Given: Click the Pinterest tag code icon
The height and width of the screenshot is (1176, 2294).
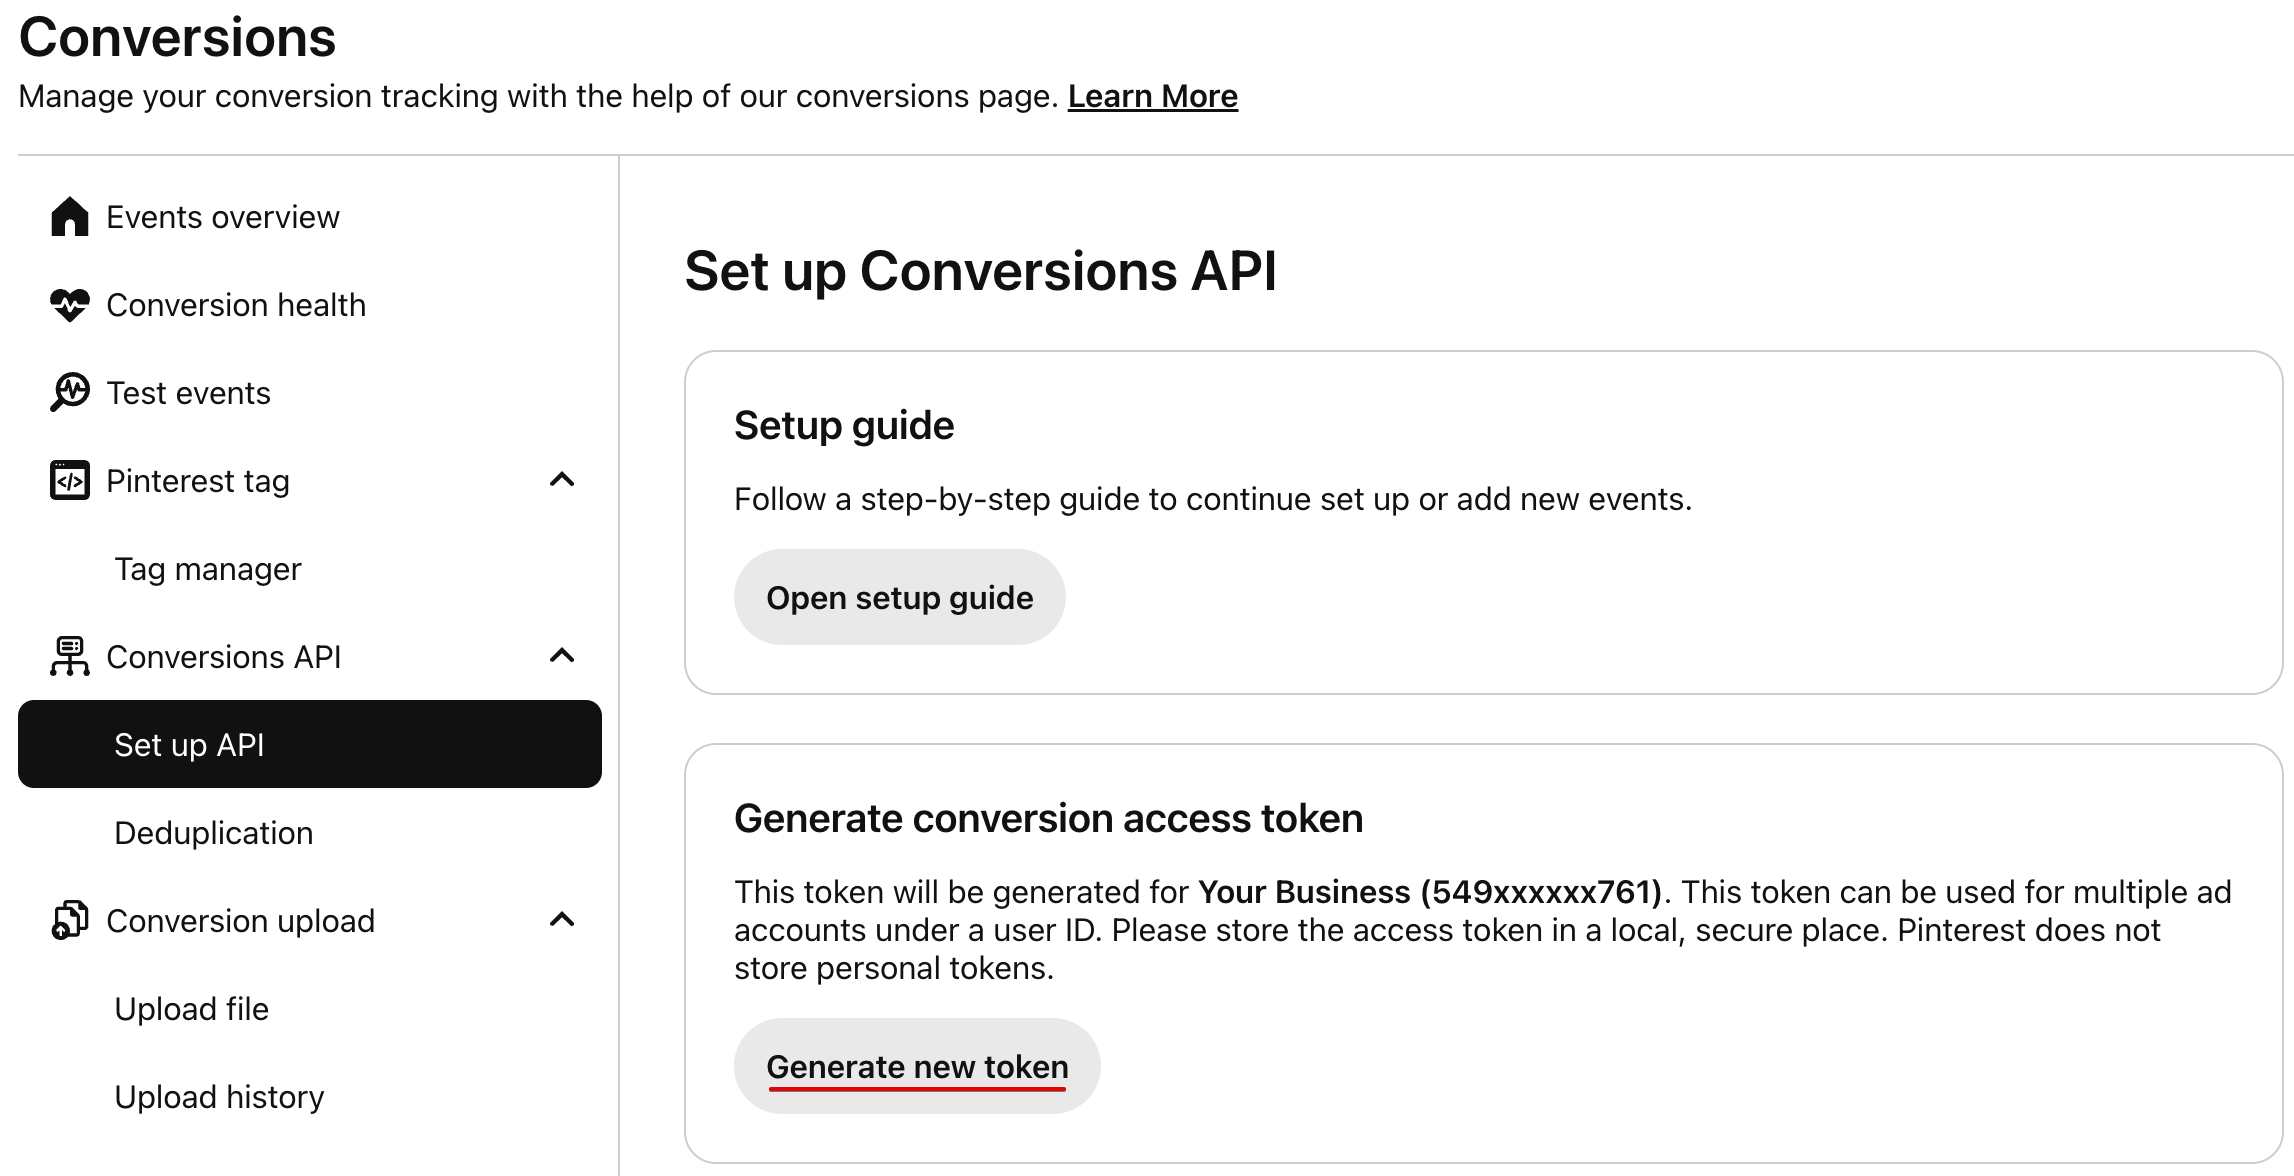Looking at the screenshot, I should (69, 481).
